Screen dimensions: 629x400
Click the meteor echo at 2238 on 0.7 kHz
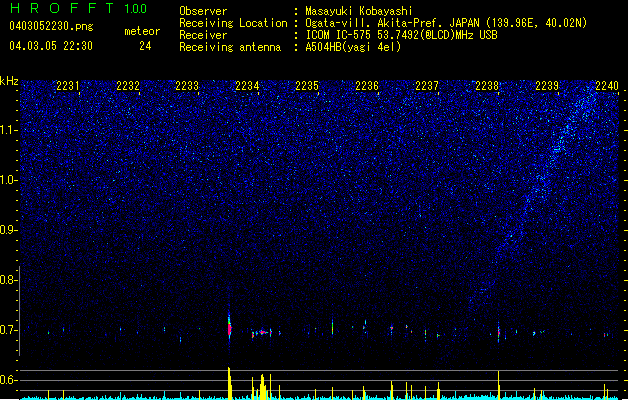coord(499,332)
